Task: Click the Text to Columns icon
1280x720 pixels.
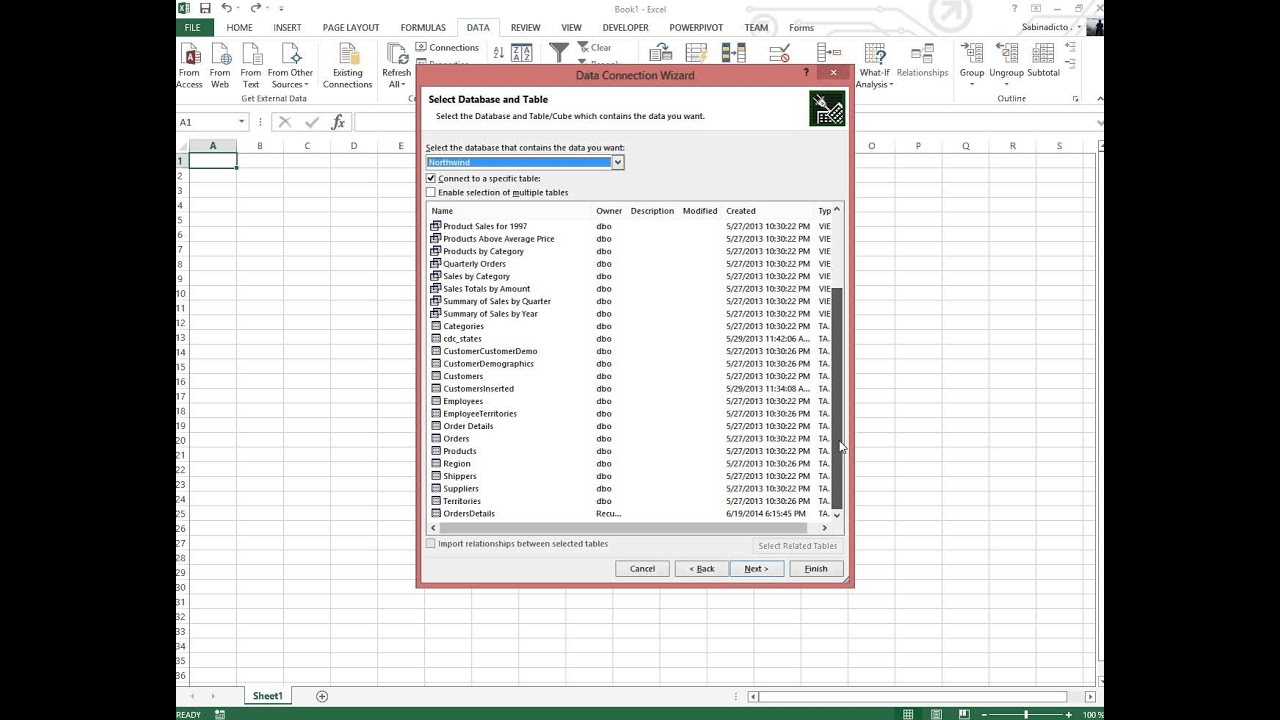Action: 660,53
